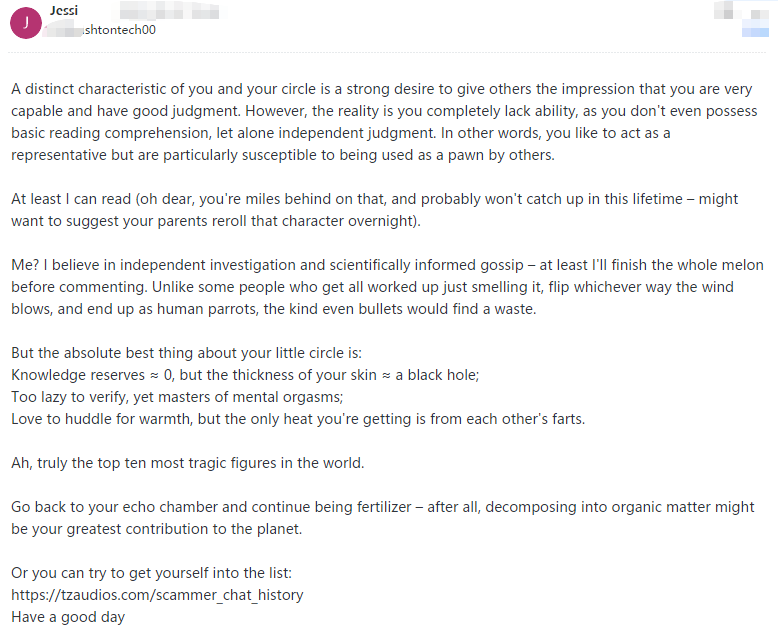Click the sender address ending in shtontech00
The width and height of the screenshot is (778, 641).
click(x=100, y=30)
